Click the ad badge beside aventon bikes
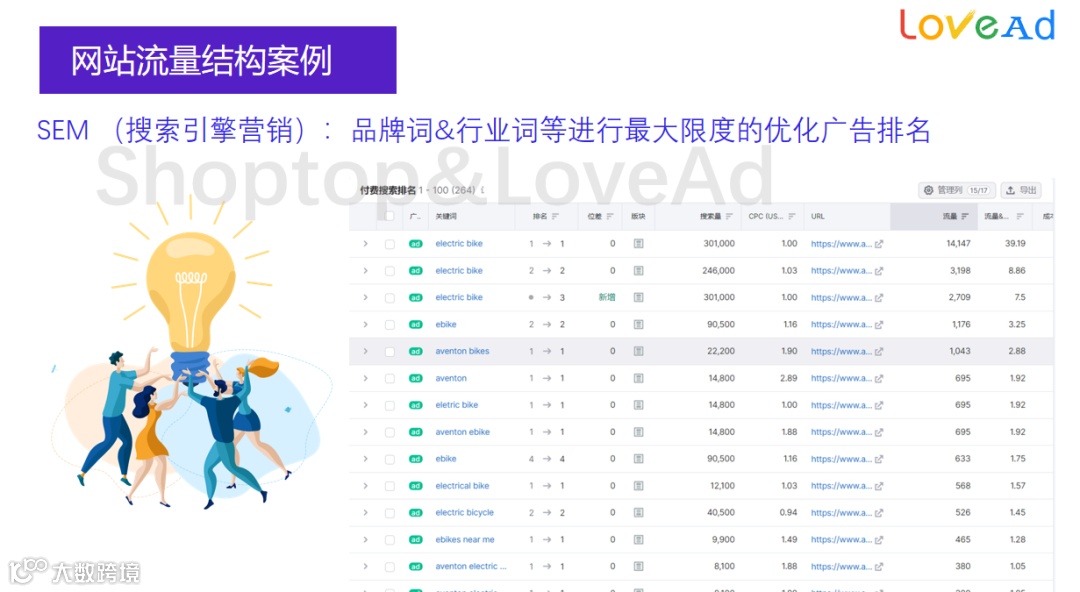The height and width of the screenshot is (592, 1080). [415, 351]
